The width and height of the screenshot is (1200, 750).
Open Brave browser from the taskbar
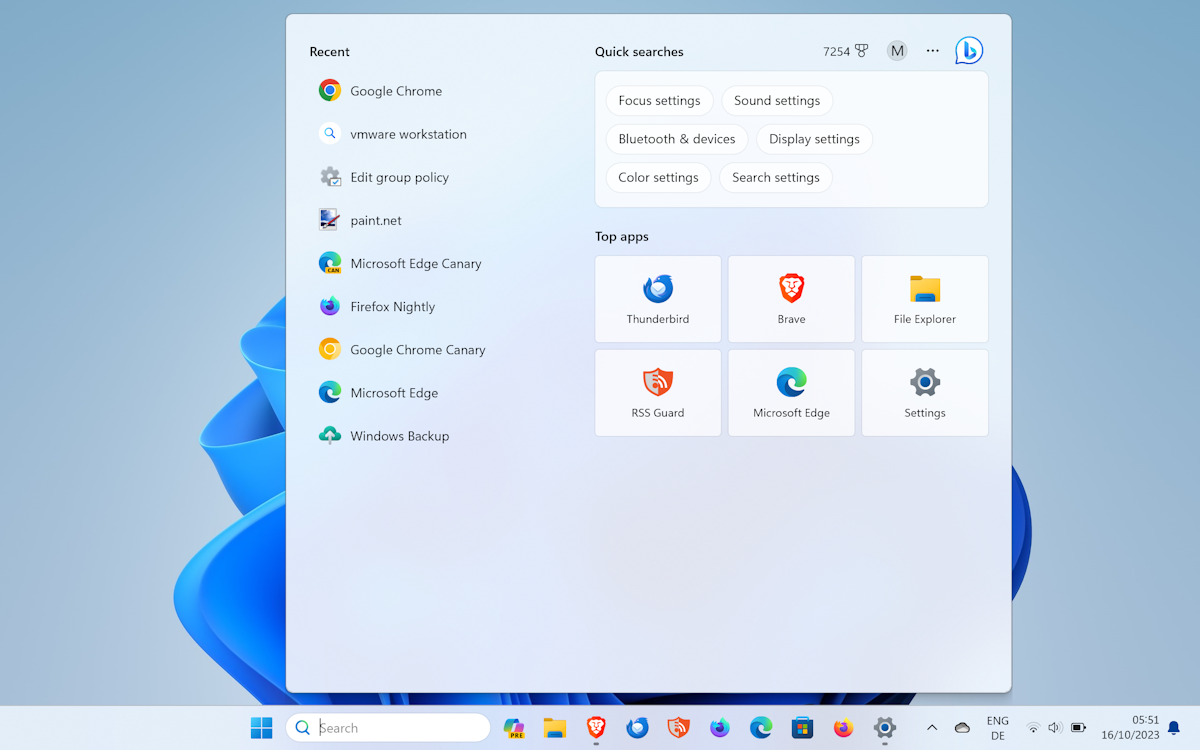click(x=596, y=727)
